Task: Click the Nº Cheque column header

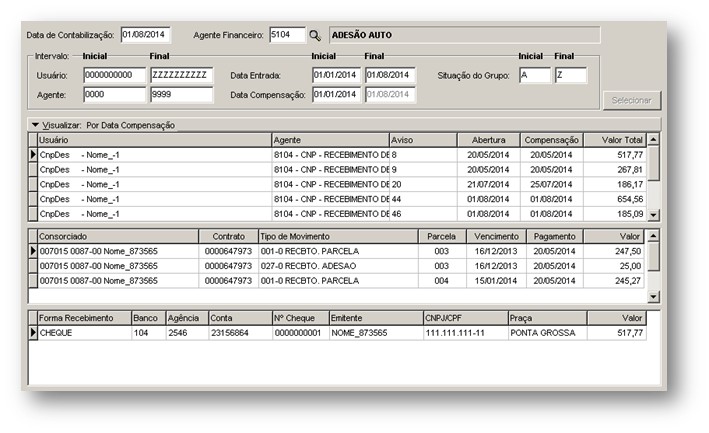Action: click(301, 318)
